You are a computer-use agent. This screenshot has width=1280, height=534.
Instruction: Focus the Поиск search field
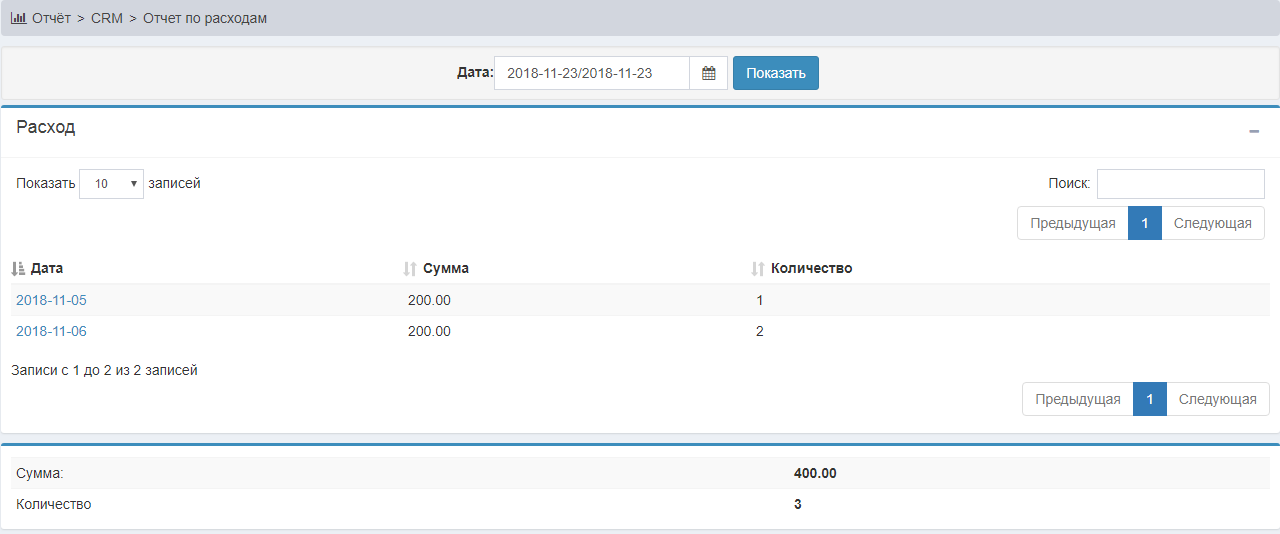pos(1180,184)
